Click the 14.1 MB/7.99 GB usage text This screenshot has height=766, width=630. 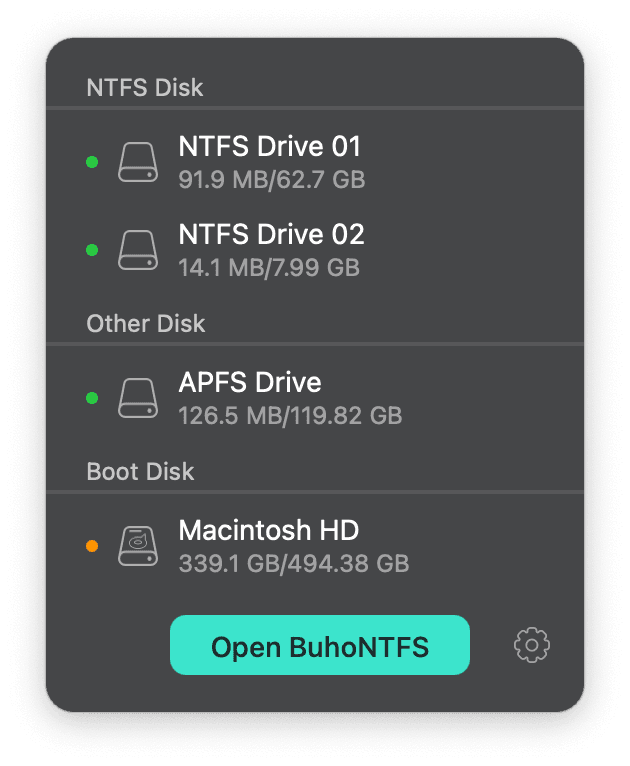point(268,268)
